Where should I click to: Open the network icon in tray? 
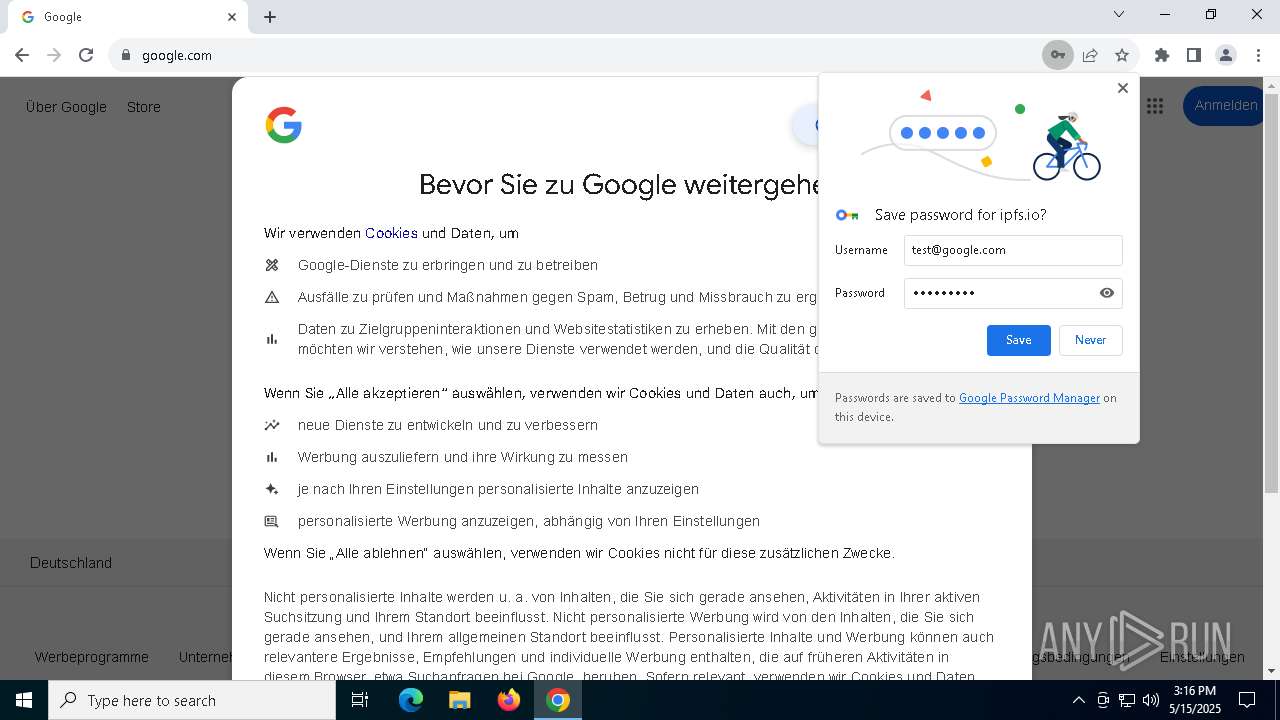tap(1127, 700)
